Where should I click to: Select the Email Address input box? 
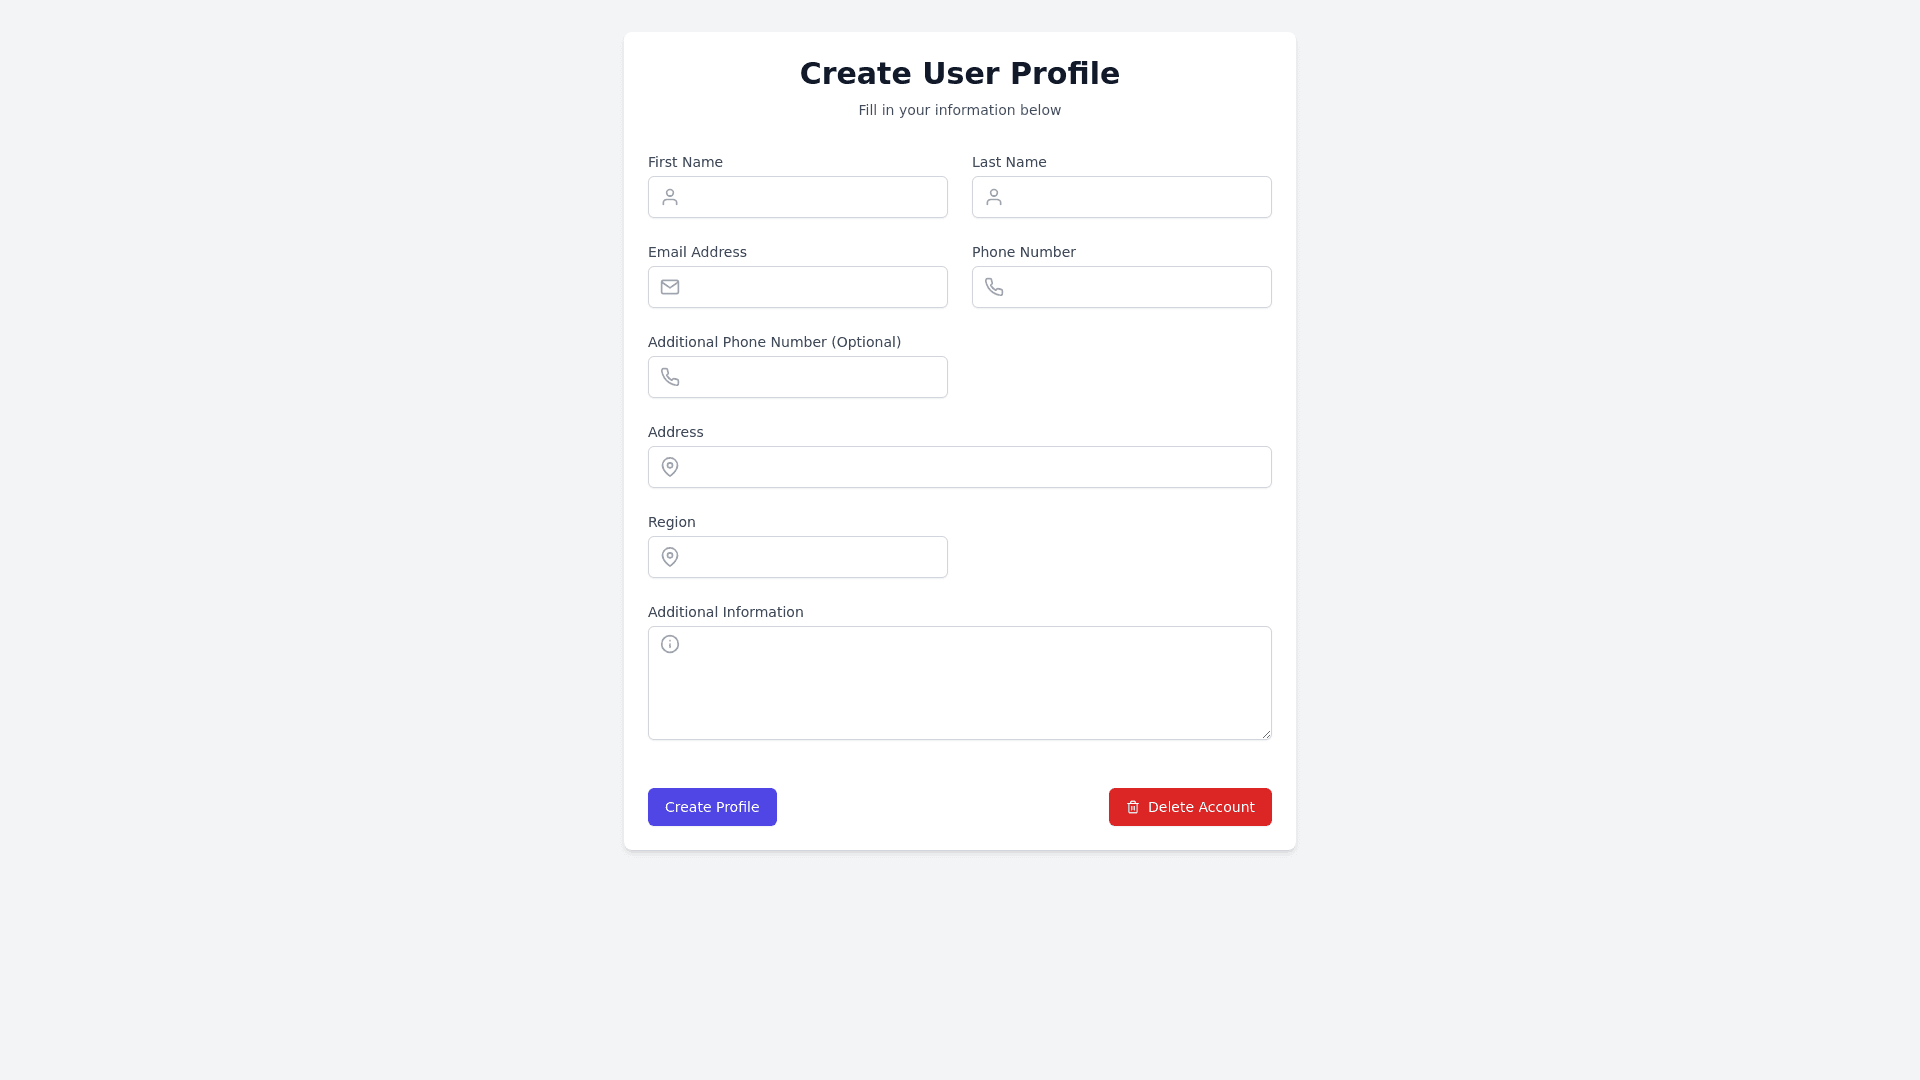[x=815, y=287]
